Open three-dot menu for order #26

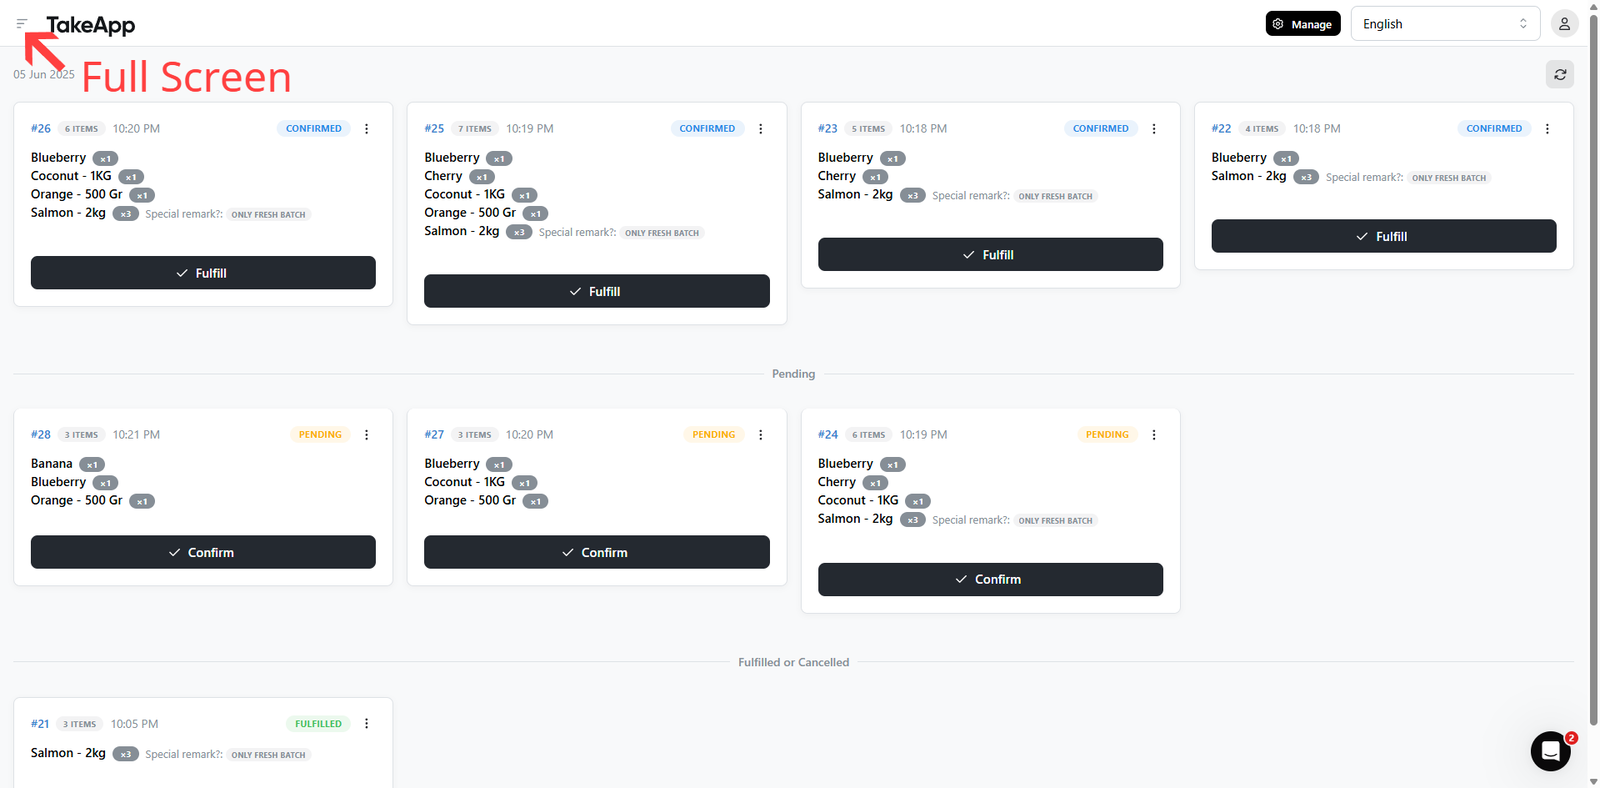coord(367,129)
